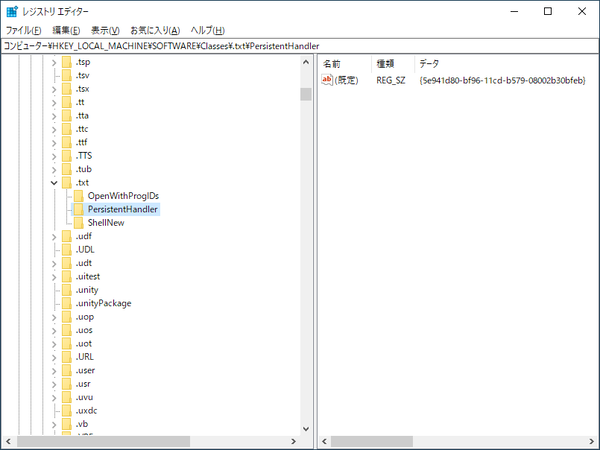Click the OpenWithProgIDs folder icon
The height and width of the screenshot is (450, 600).
coord(78,196)
